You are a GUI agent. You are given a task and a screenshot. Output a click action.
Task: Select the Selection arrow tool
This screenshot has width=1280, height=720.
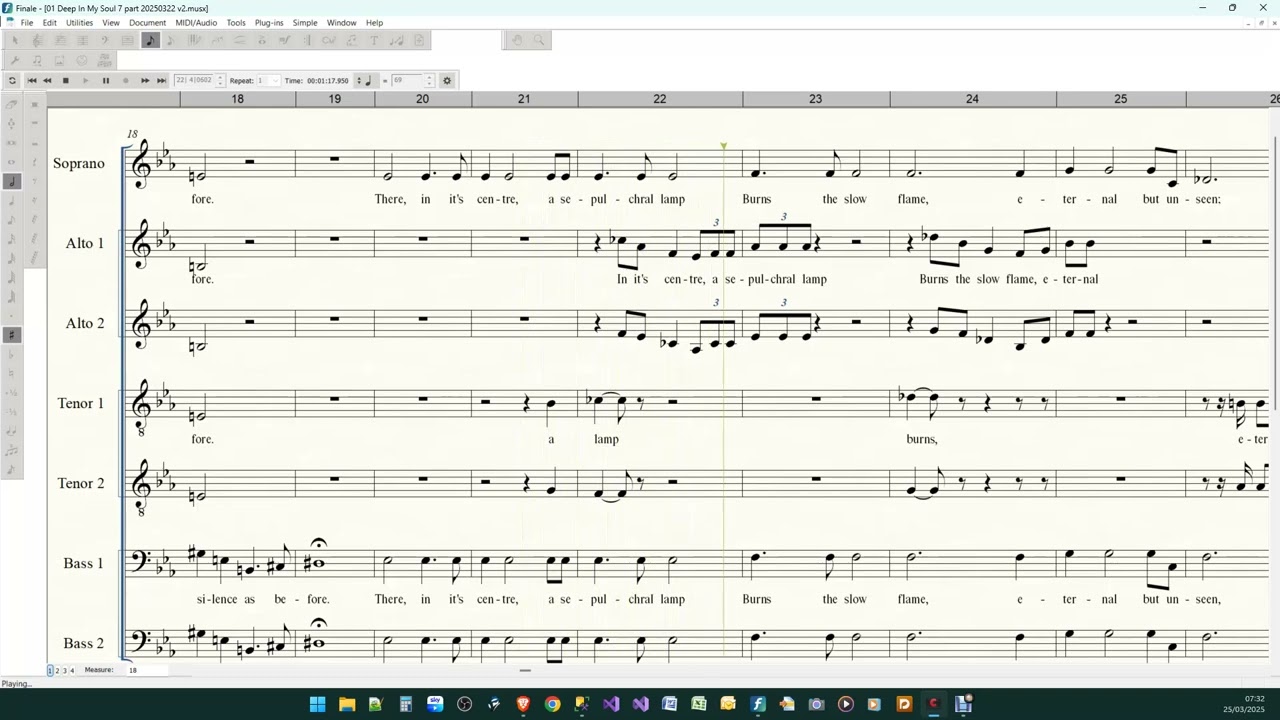(x=15, y=40)
